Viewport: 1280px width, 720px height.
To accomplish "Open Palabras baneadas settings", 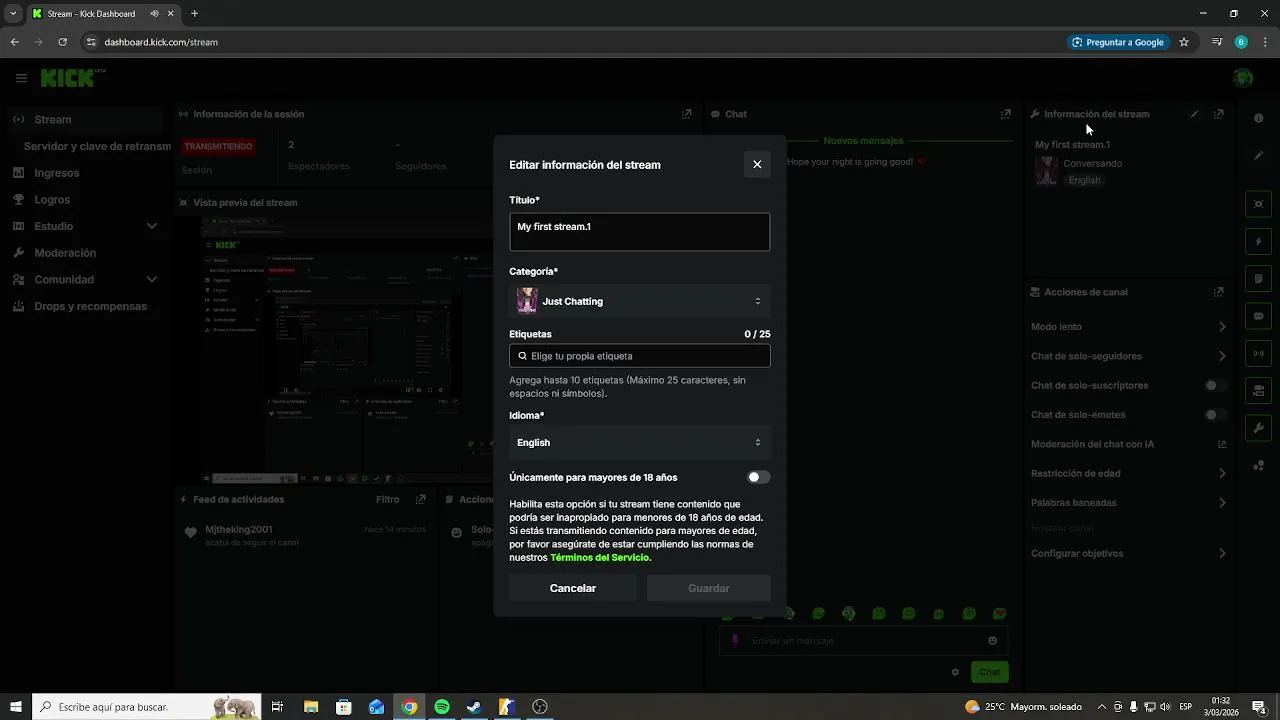I will coord(1129,503).
